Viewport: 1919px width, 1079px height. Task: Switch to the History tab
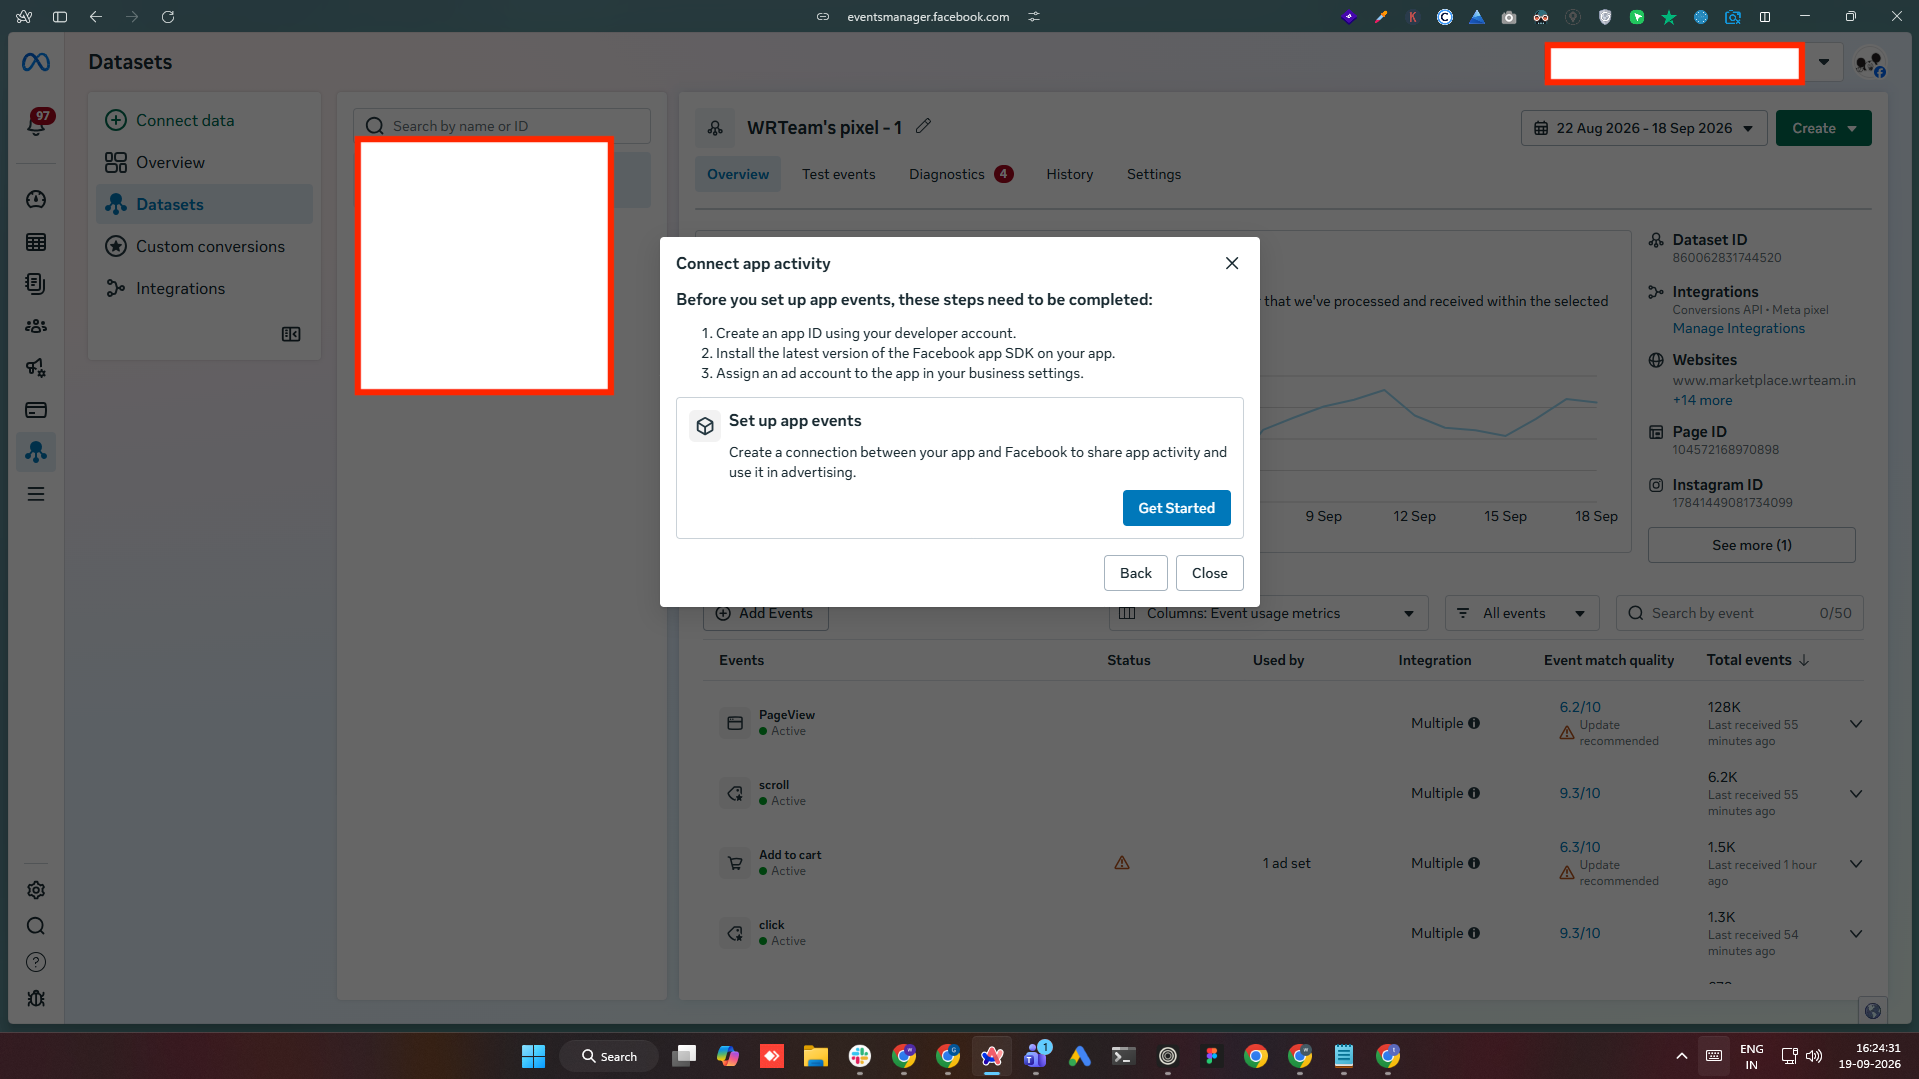(1069, 174)
